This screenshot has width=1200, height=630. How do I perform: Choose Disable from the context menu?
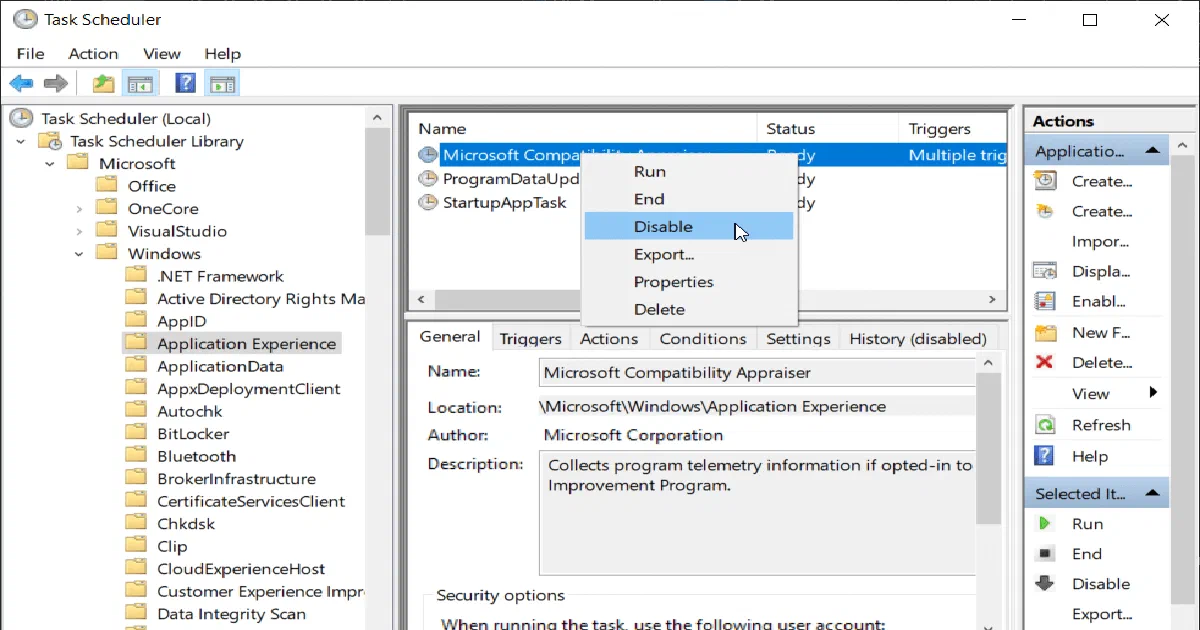click(689, 227)
